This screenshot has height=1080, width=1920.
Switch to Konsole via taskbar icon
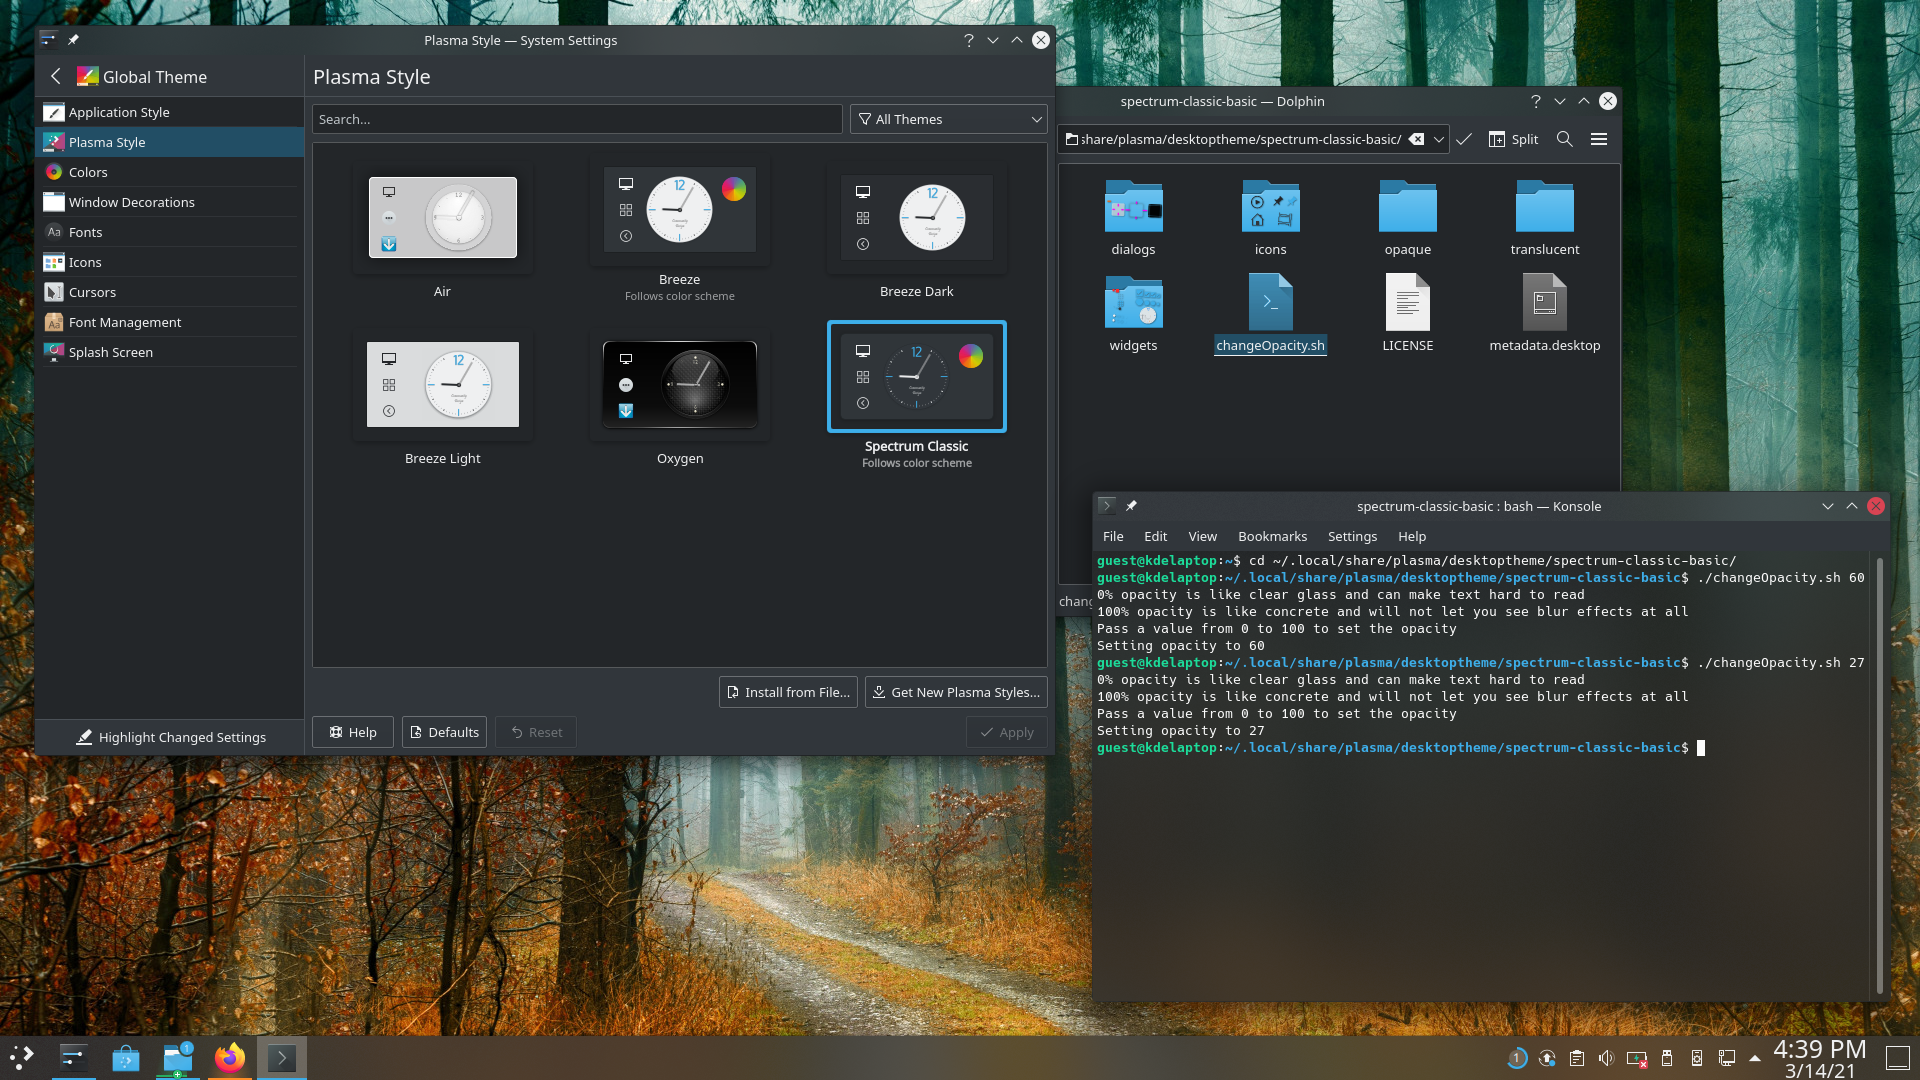(x=281, y=1058)
